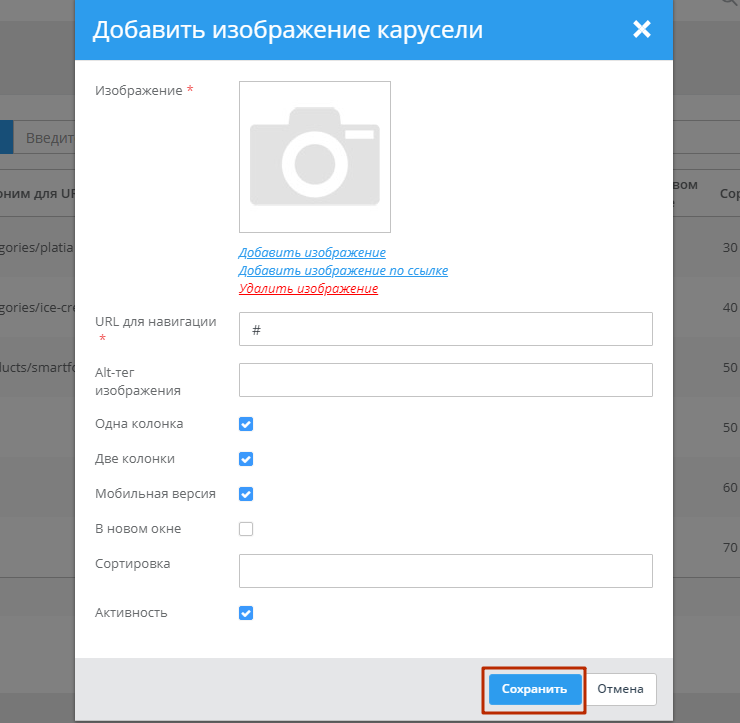Click the 'Сор…' column header in table

tap(729, 192)
